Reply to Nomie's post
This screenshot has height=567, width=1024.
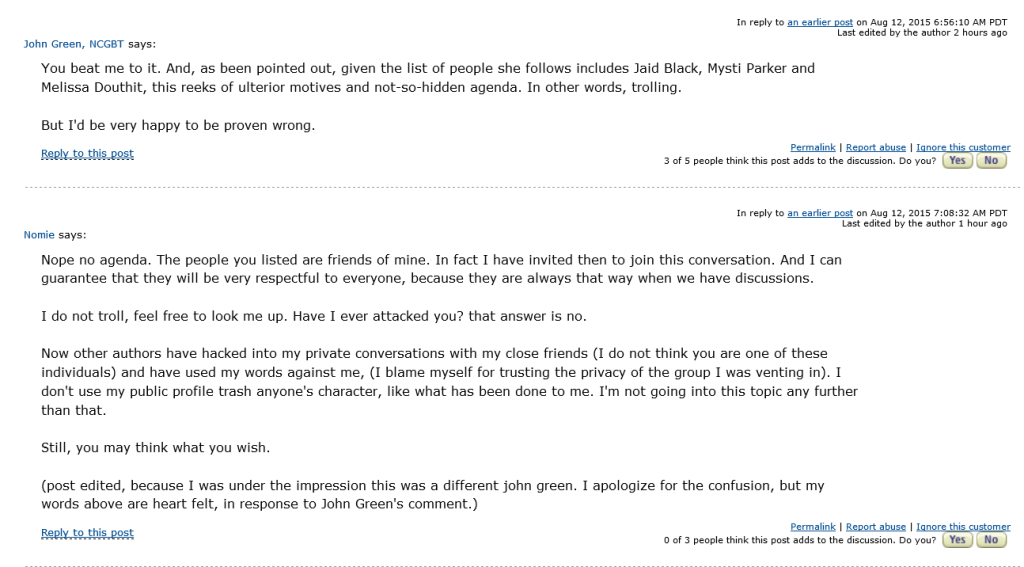point(87,533)
